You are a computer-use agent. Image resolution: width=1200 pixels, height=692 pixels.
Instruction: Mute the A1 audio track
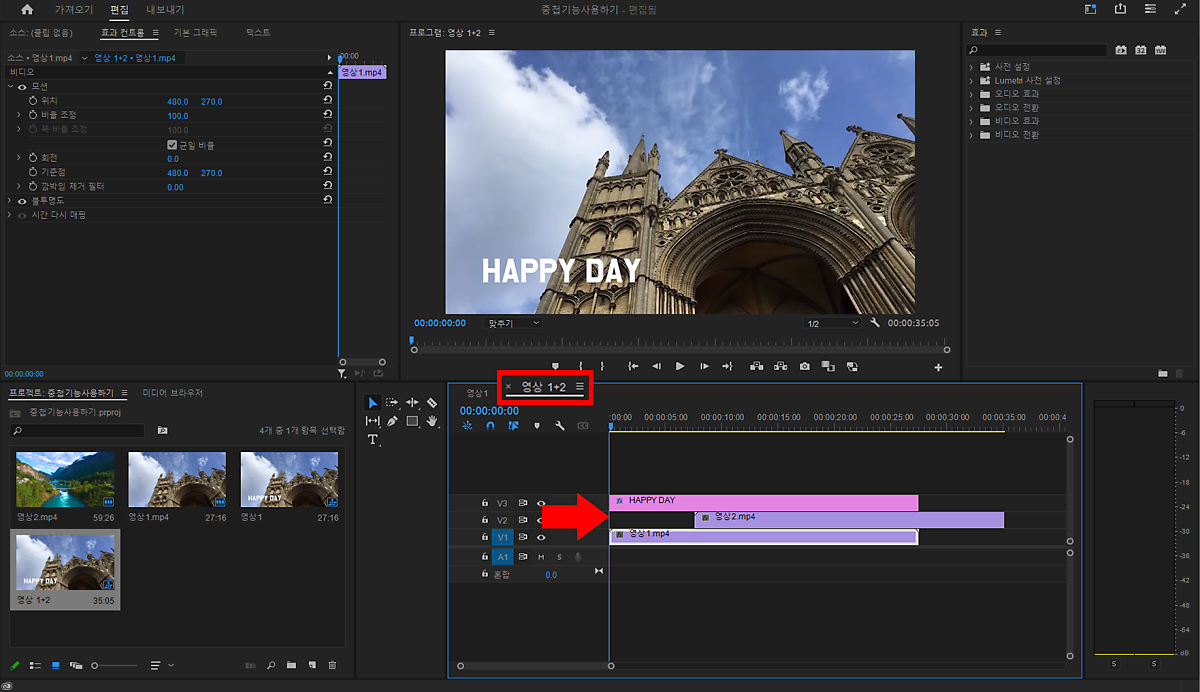point(541,557)
